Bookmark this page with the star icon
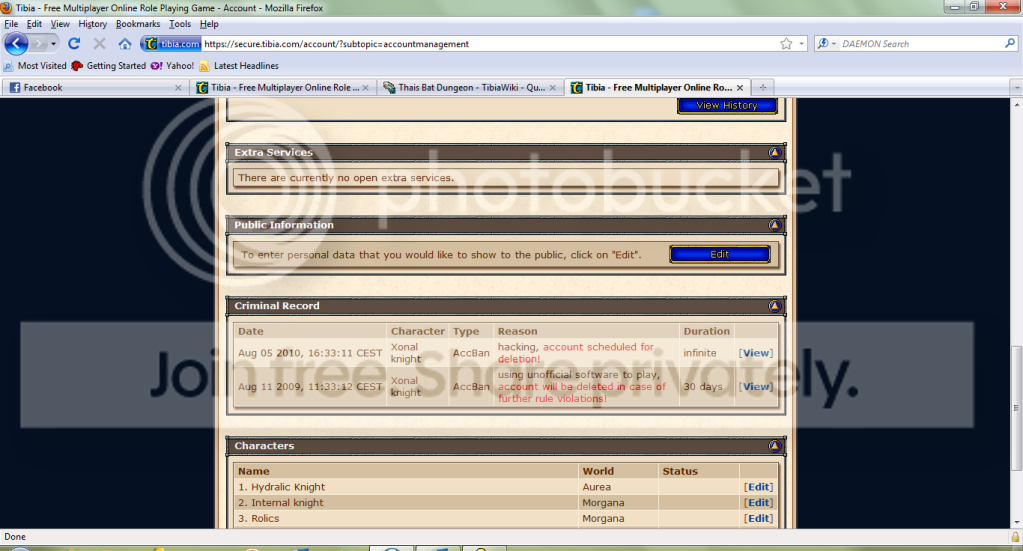The width and height of the screenshot is (1023, 551). (786, 44)
